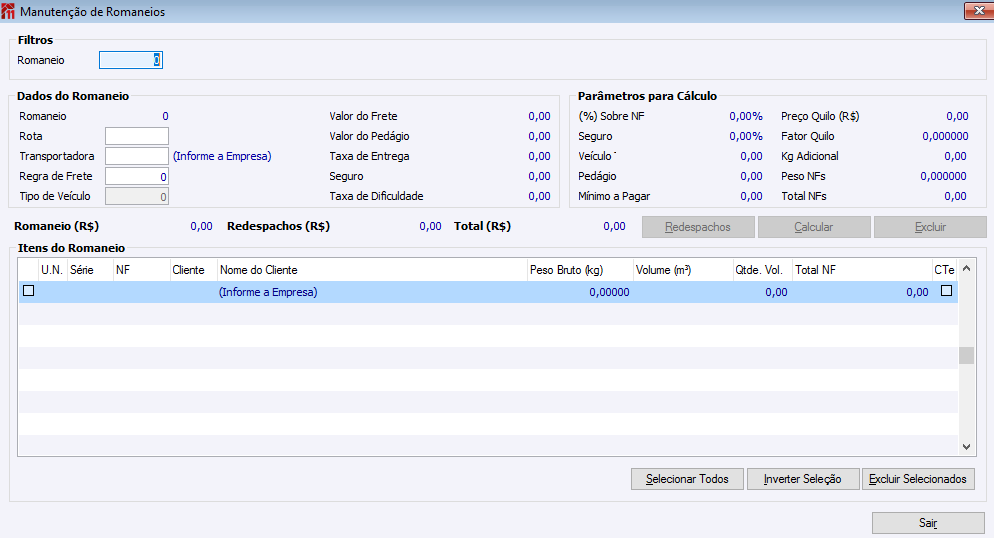Click Excluir Selecionados button
Viewport: 994px width, 538px height.
[918, 479]
